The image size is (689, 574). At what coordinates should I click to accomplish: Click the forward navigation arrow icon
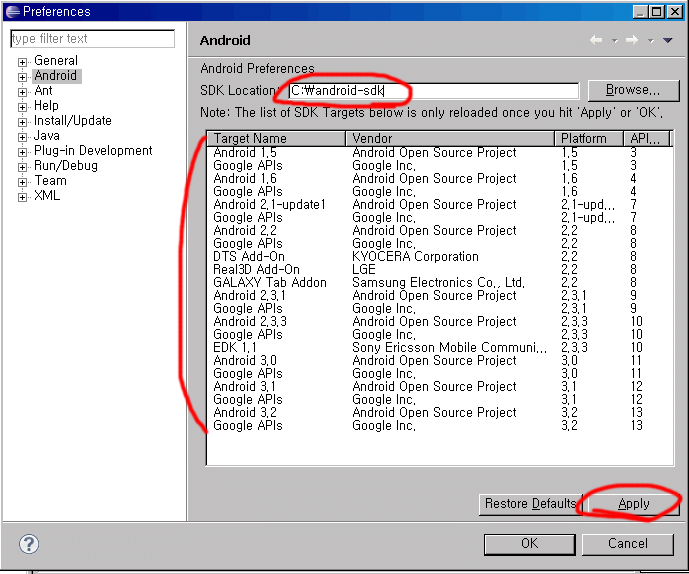(632, 40)
